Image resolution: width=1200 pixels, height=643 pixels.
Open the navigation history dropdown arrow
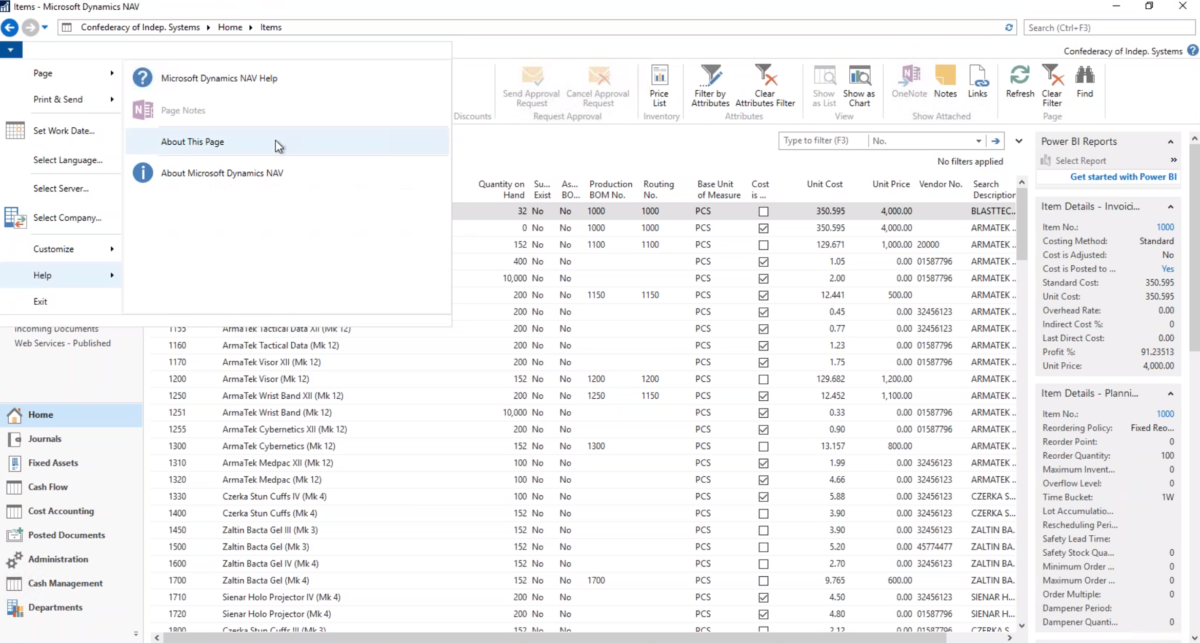[45, 28]
